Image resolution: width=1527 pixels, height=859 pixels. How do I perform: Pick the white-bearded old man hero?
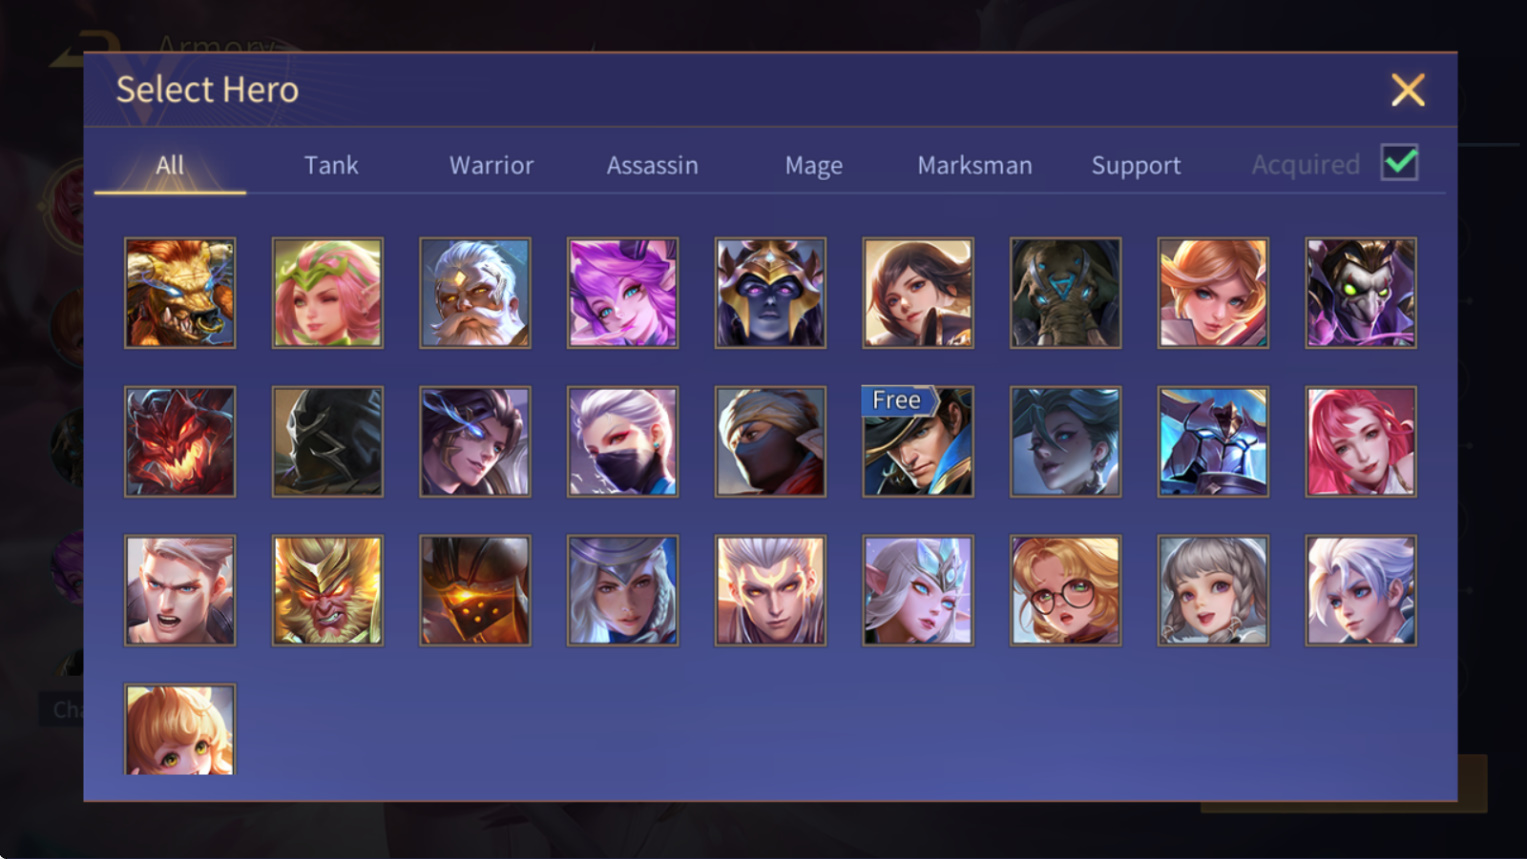pyautogui.click(x=475, y=293)
